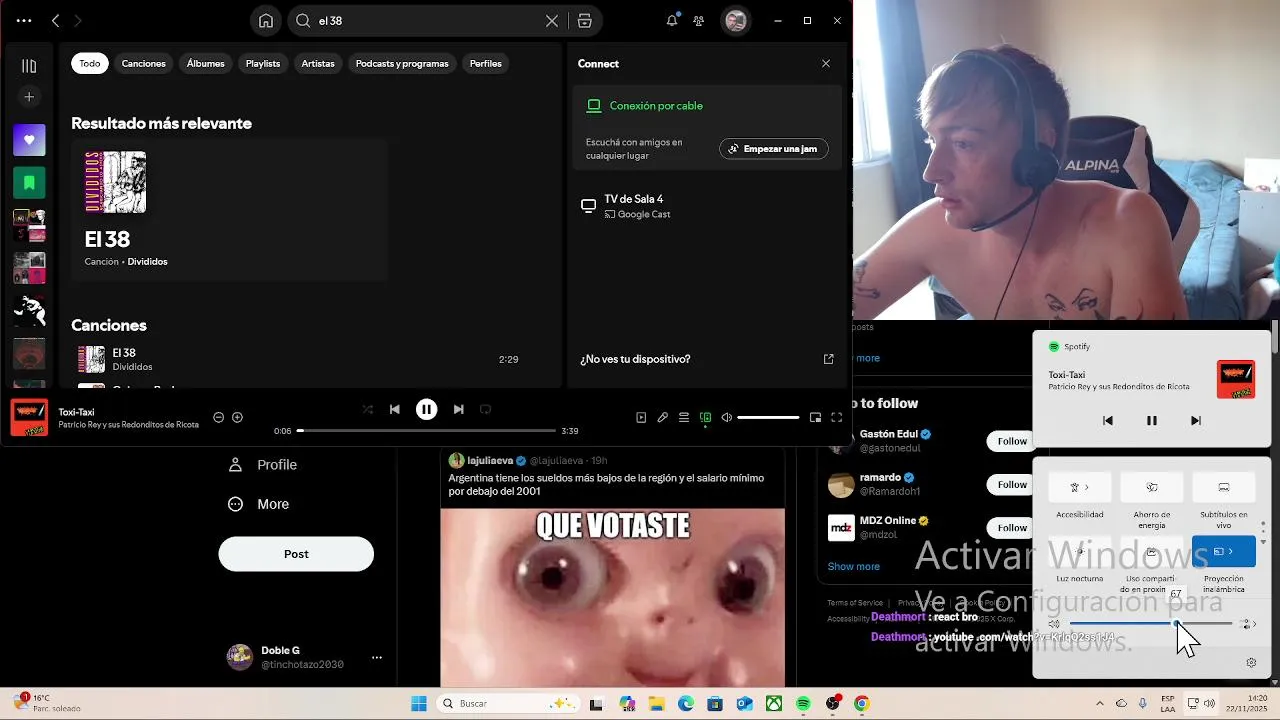Open Proyección inalámbrica quick setting
This screenshot has width=1280, height=720.
click(x=1224, y=551)
